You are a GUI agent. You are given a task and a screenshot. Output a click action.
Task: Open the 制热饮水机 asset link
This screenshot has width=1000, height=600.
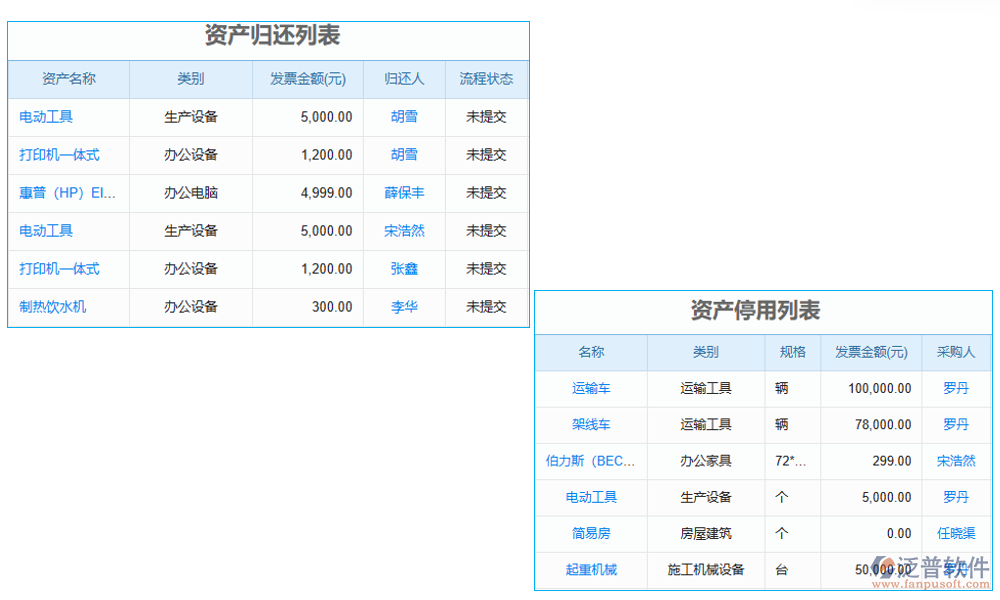tap(52, 307)
